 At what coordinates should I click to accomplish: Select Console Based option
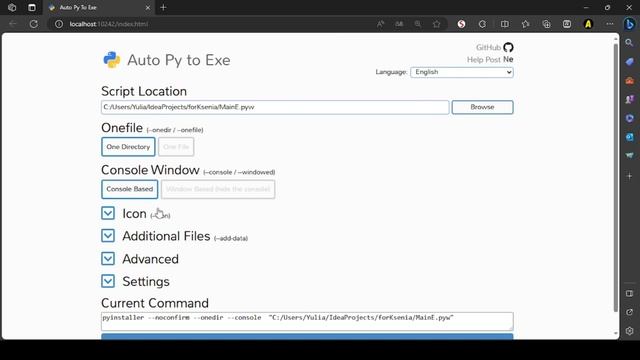click(x=129, y=189)
